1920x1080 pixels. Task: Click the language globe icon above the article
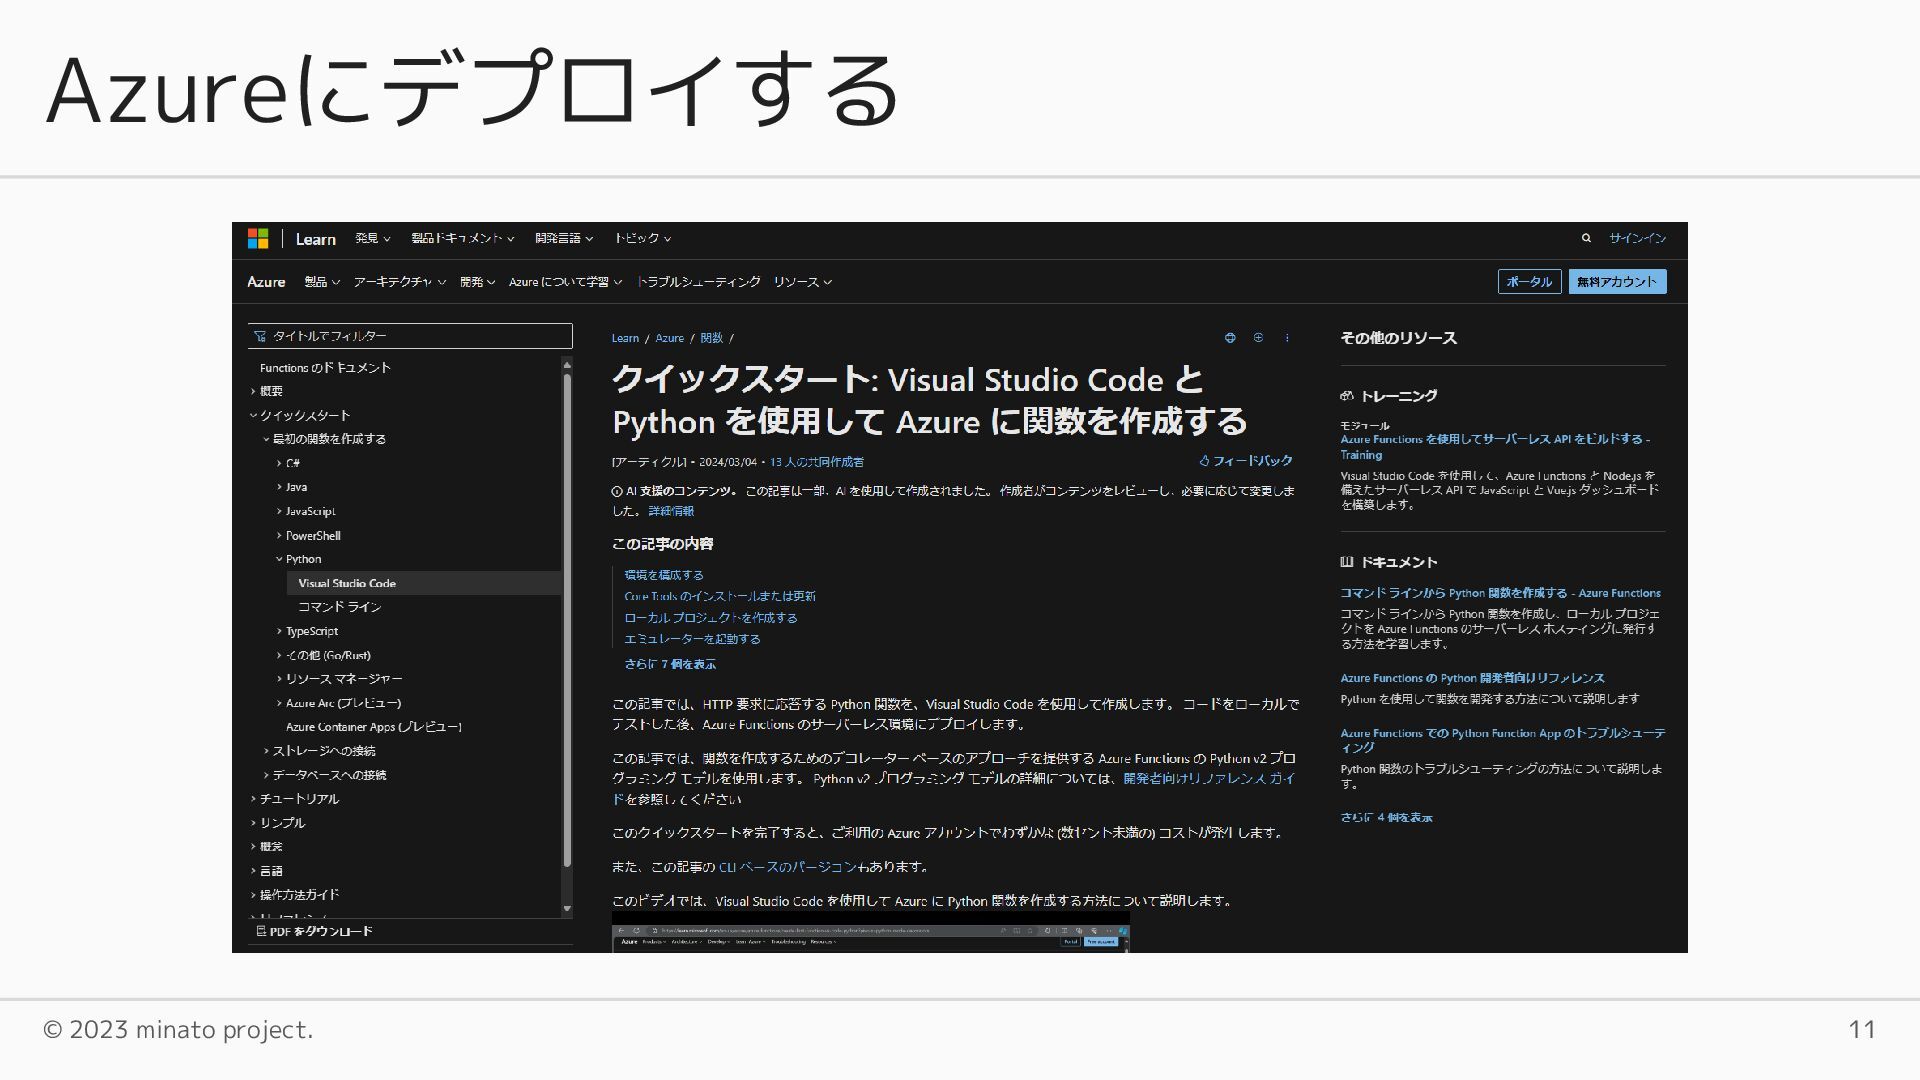tap(1230, 338)
